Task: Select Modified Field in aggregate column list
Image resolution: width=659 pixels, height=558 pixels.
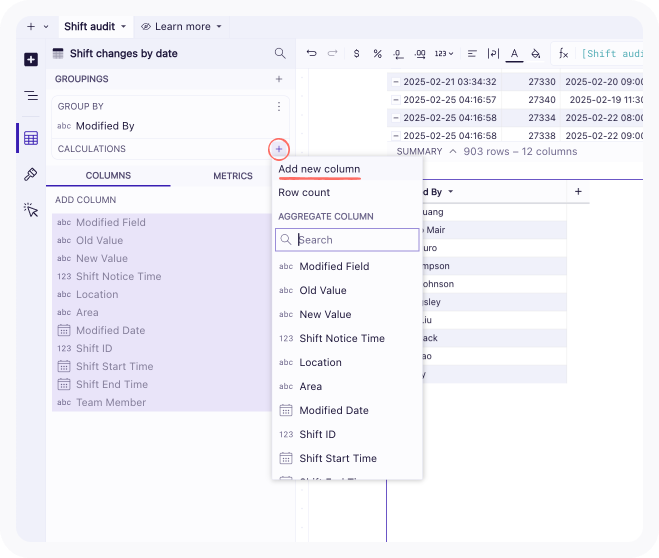Action: point(347,266)
